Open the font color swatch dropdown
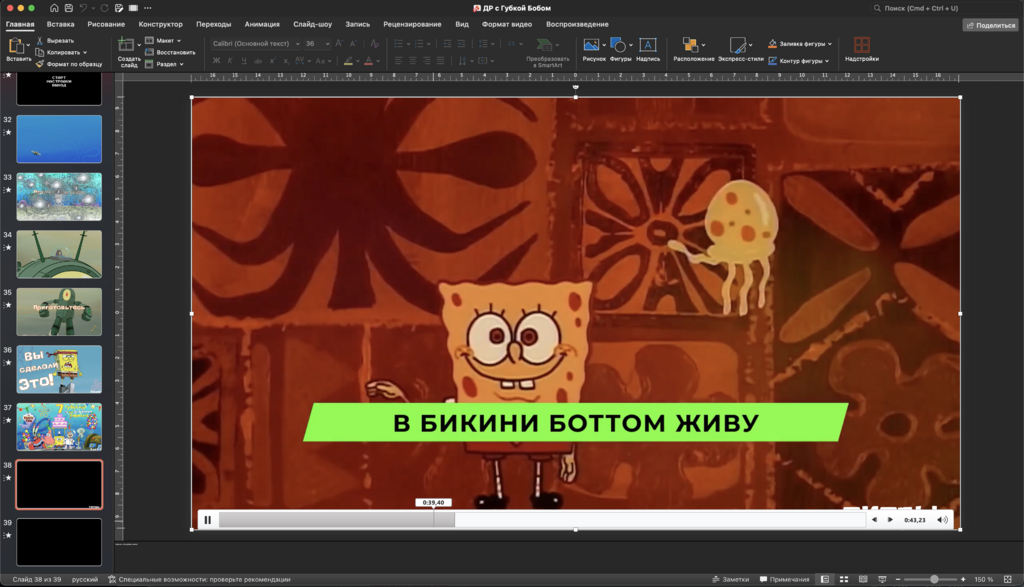The width and height of the screenshot is (1024, 587). tap(378, 61)
